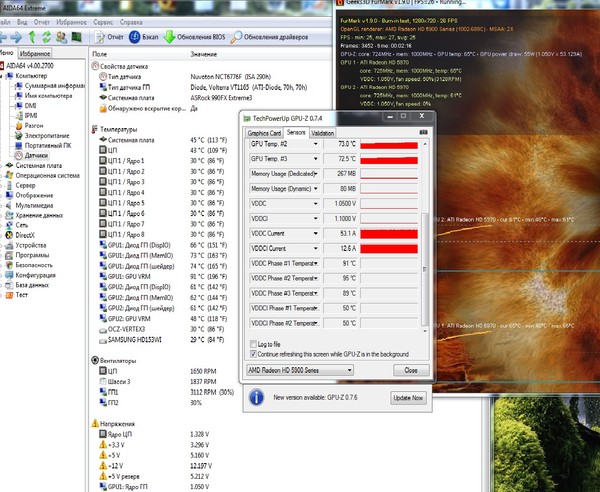The image size is (600, 492).
Task: Open Memory Usage (Dedicated) dropdown
Action: click(316, 174)
